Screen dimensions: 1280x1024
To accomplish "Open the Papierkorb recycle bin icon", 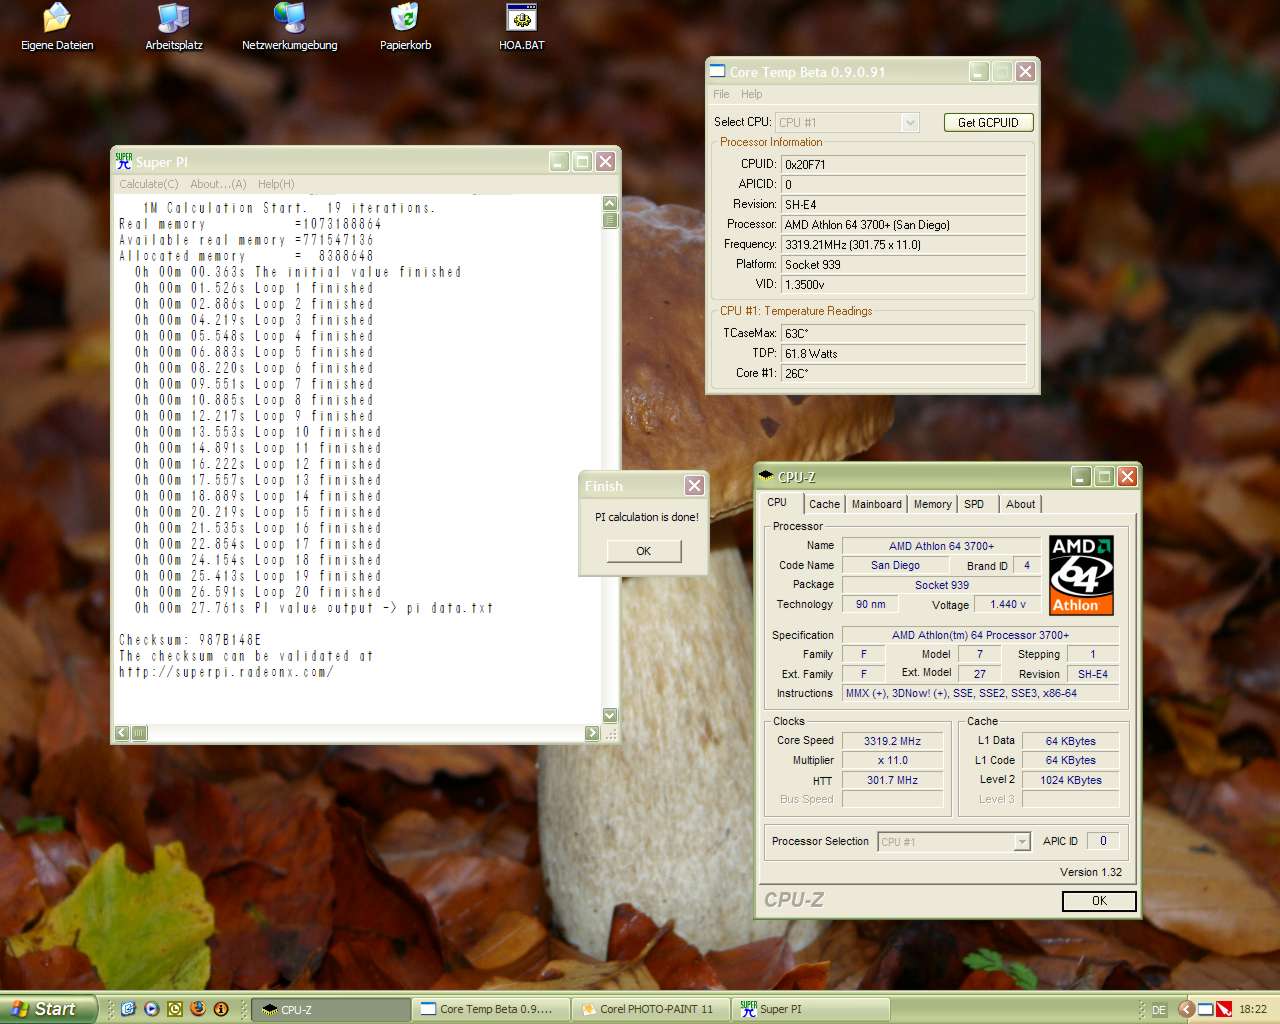I will click(x=405, y=27).
